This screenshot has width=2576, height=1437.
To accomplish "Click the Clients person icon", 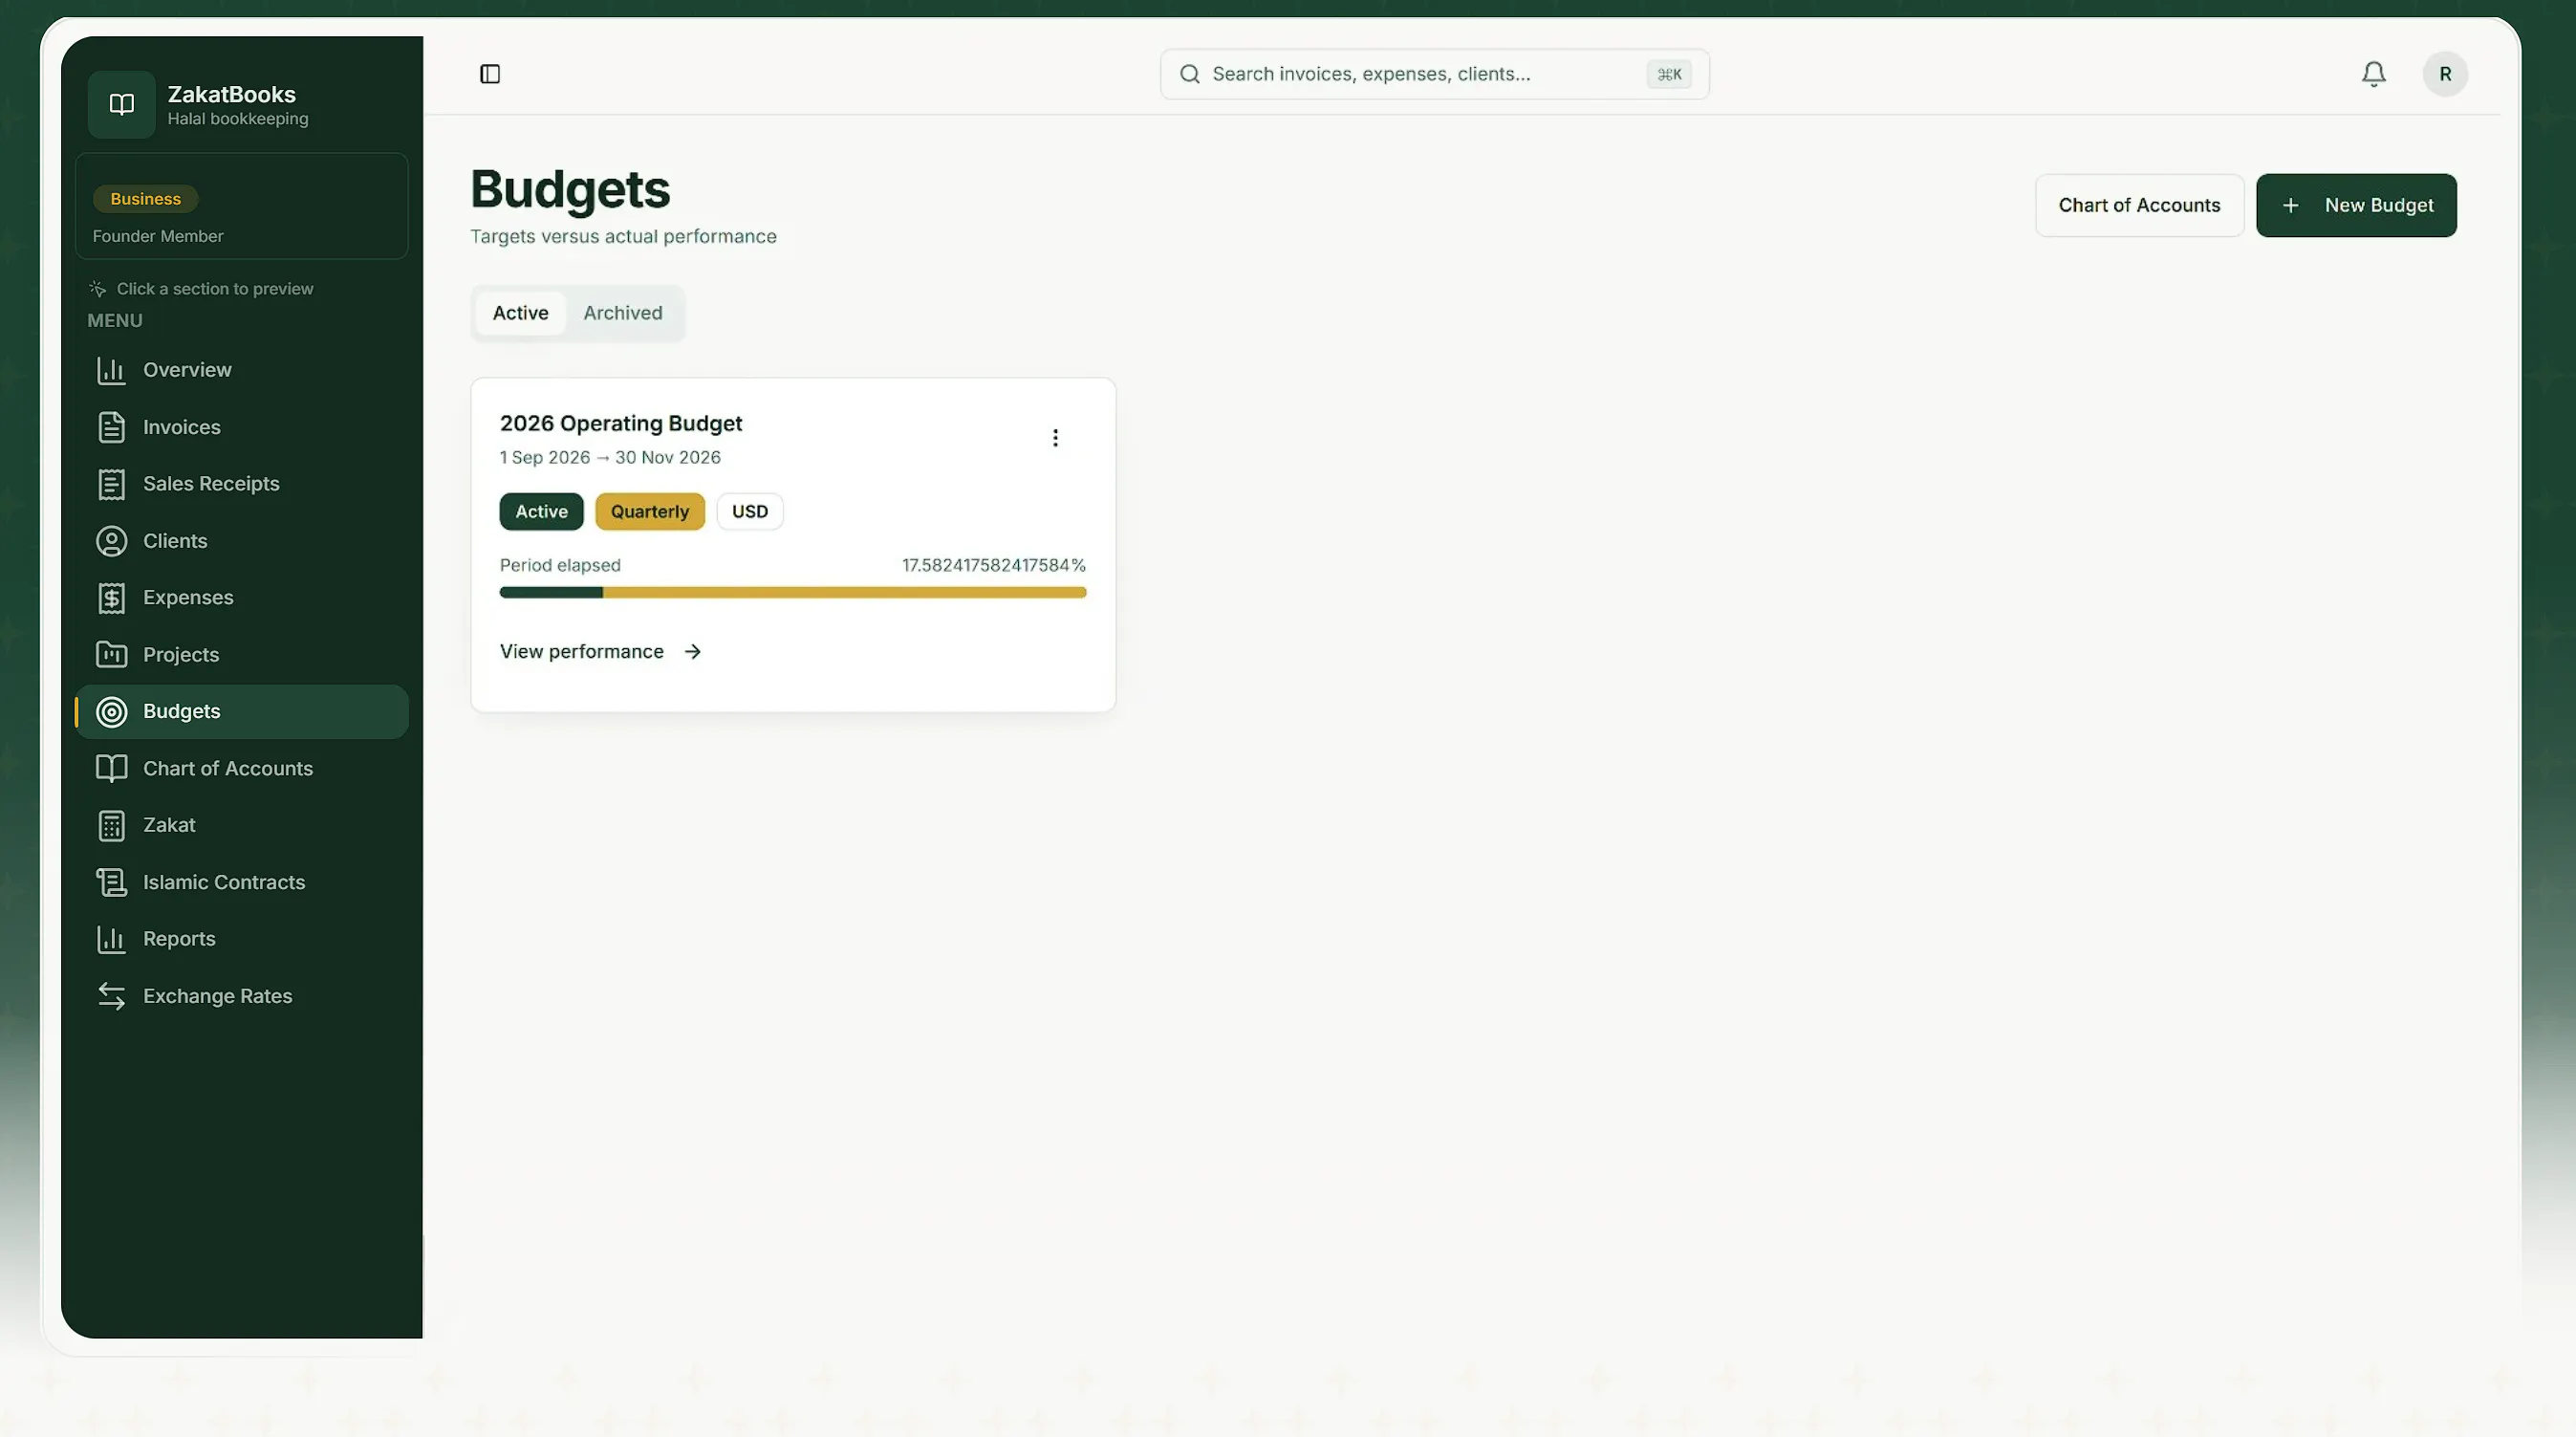I will coord(111,541).
